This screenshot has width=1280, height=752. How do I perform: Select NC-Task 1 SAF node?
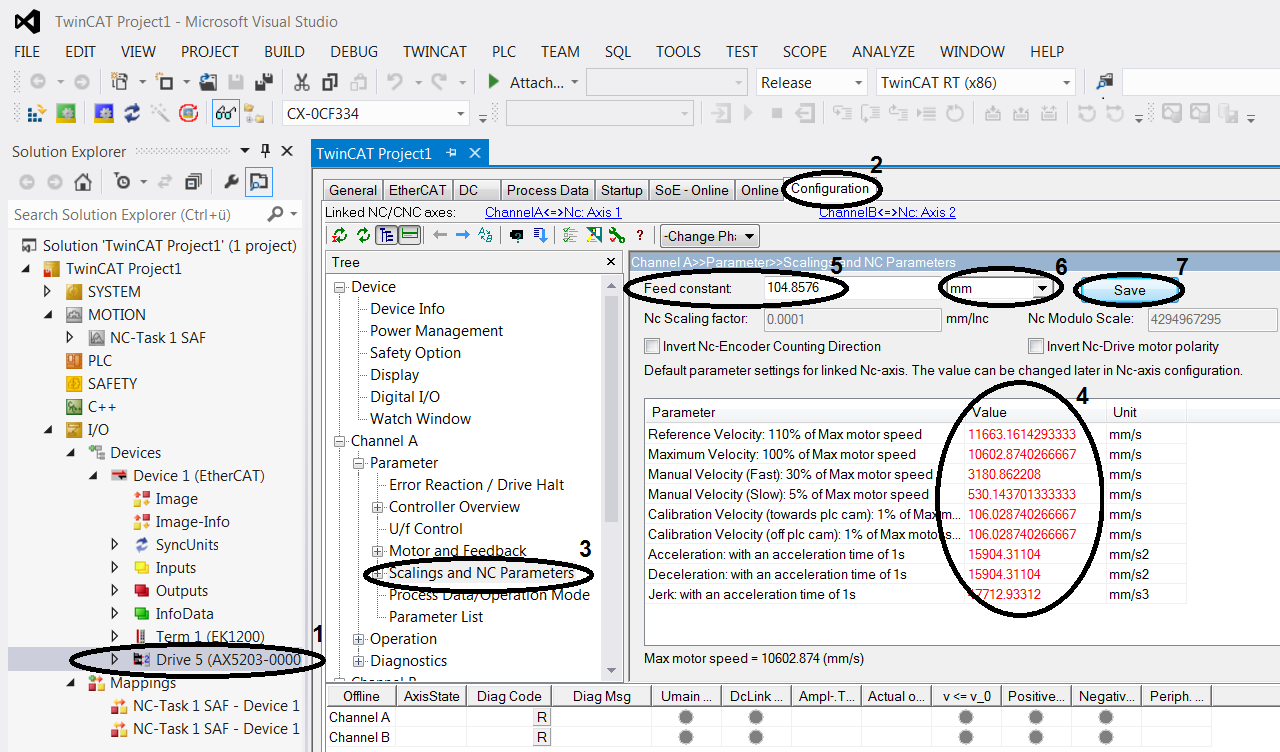coord(157,337)
